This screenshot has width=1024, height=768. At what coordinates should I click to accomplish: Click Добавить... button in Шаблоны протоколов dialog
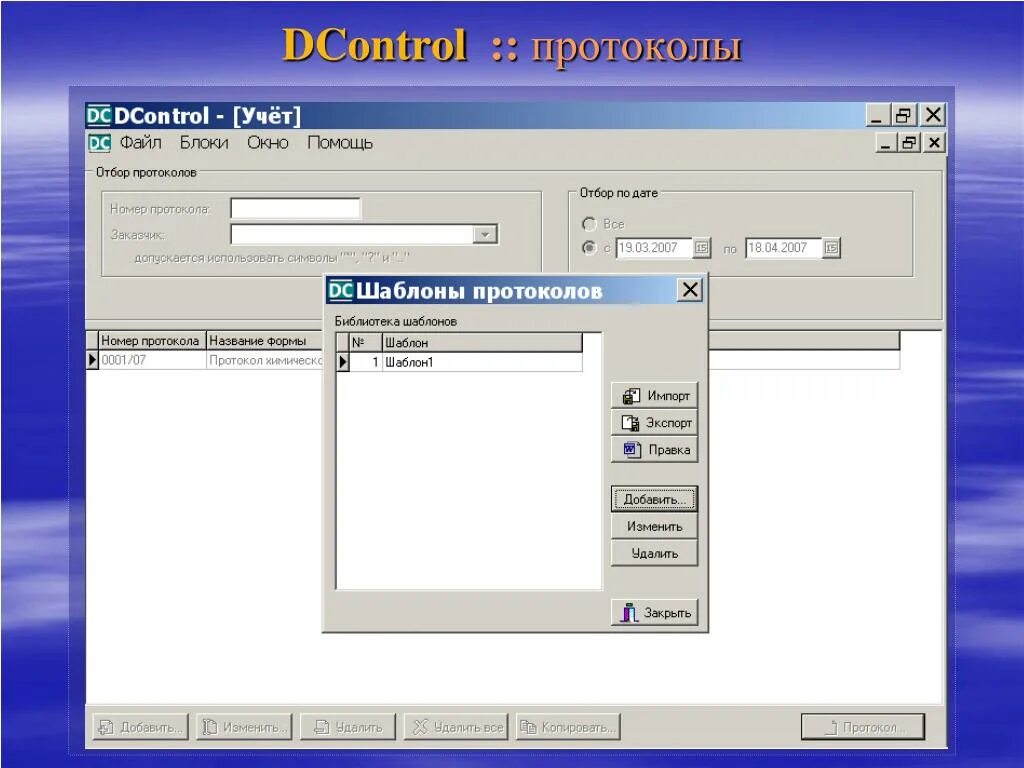click(x=654, y=499)
